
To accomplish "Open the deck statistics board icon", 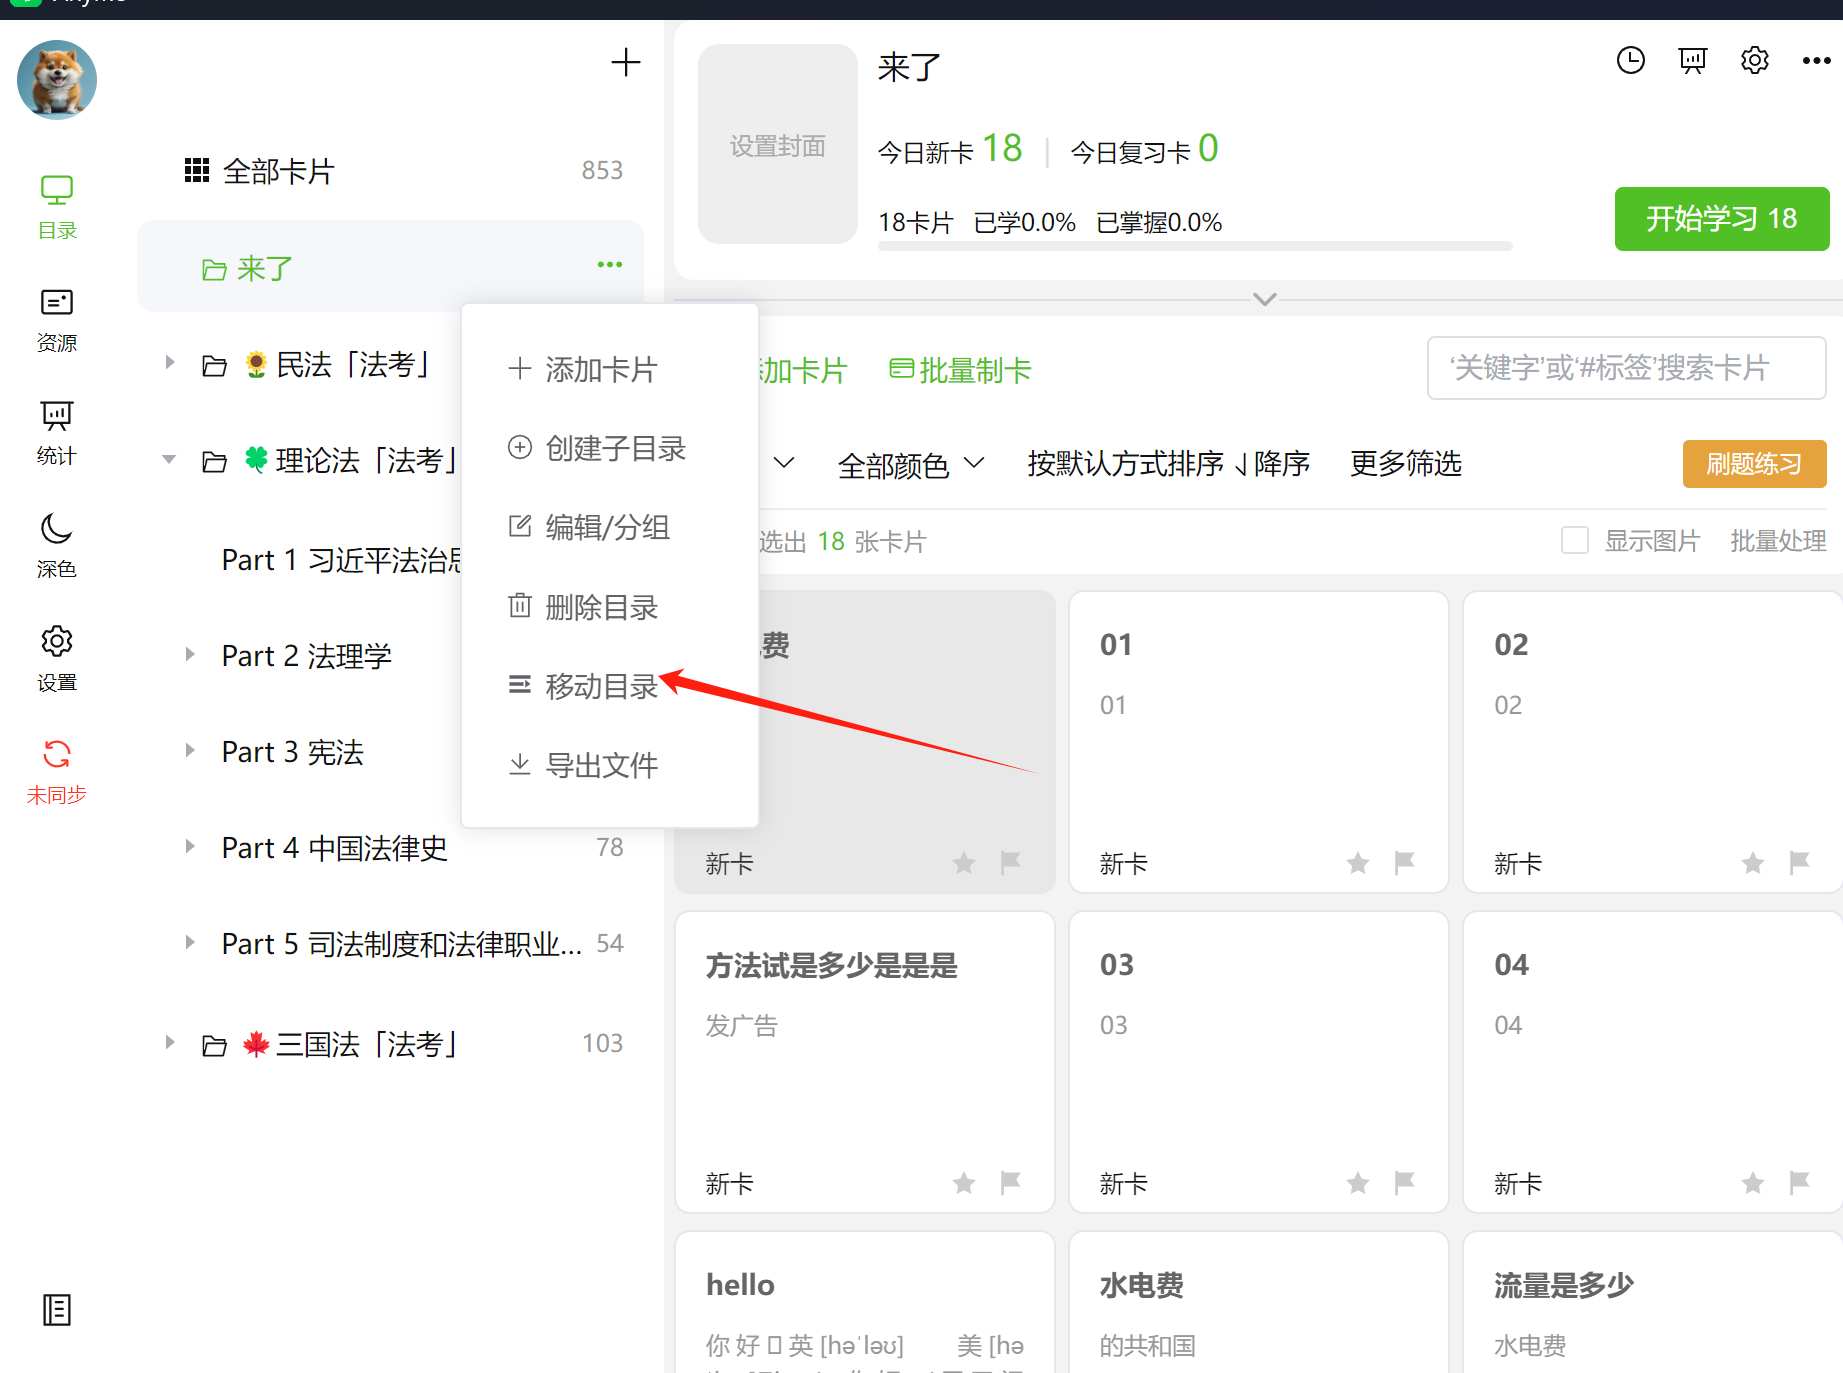I will point(1693,61).
